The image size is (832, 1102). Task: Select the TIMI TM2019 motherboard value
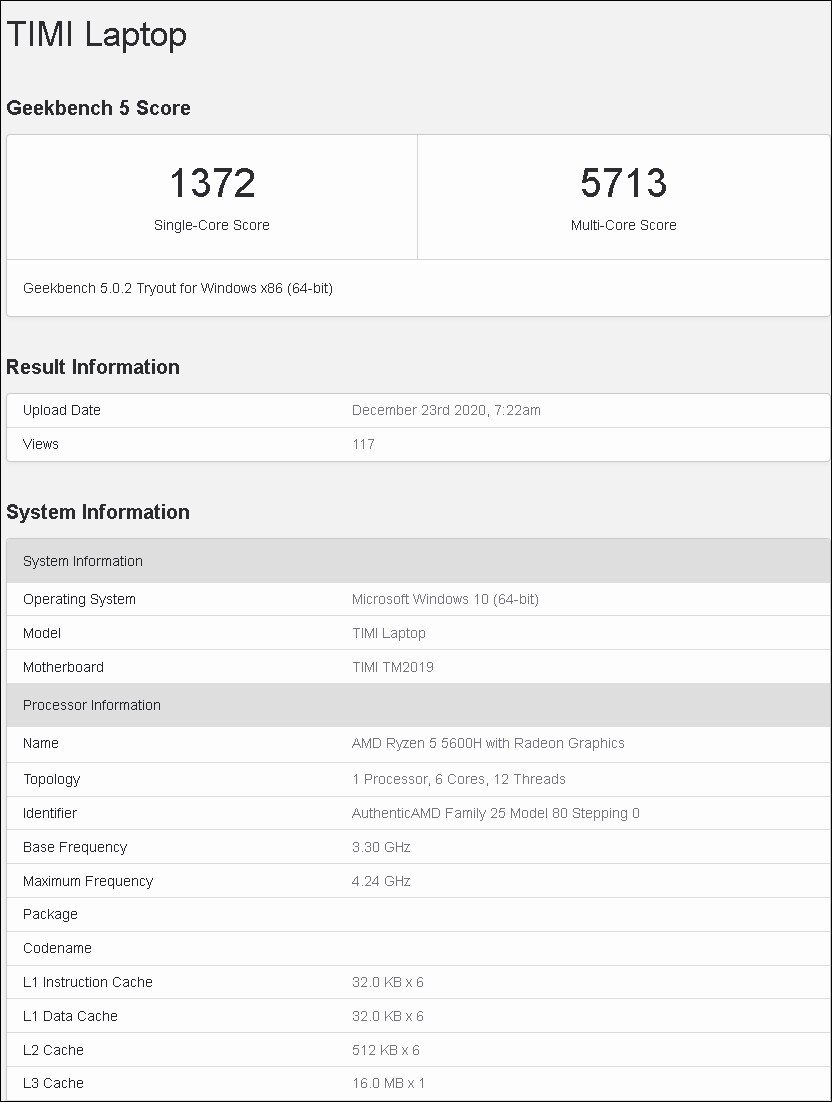tap(393, 667)
